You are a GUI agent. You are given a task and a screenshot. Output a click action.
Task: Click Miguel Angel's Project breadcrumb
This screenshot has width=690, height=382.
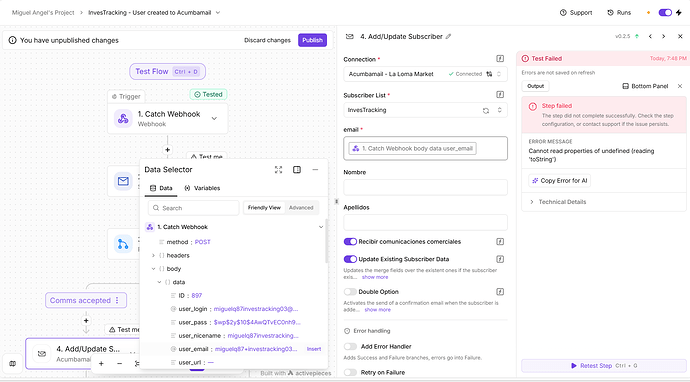tap(43, 13)
